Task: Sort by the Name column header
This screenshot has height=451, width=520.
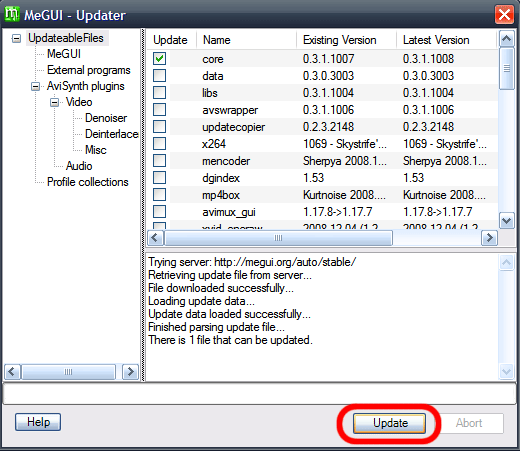Action: pyautogui.click(x=246, y=40)
